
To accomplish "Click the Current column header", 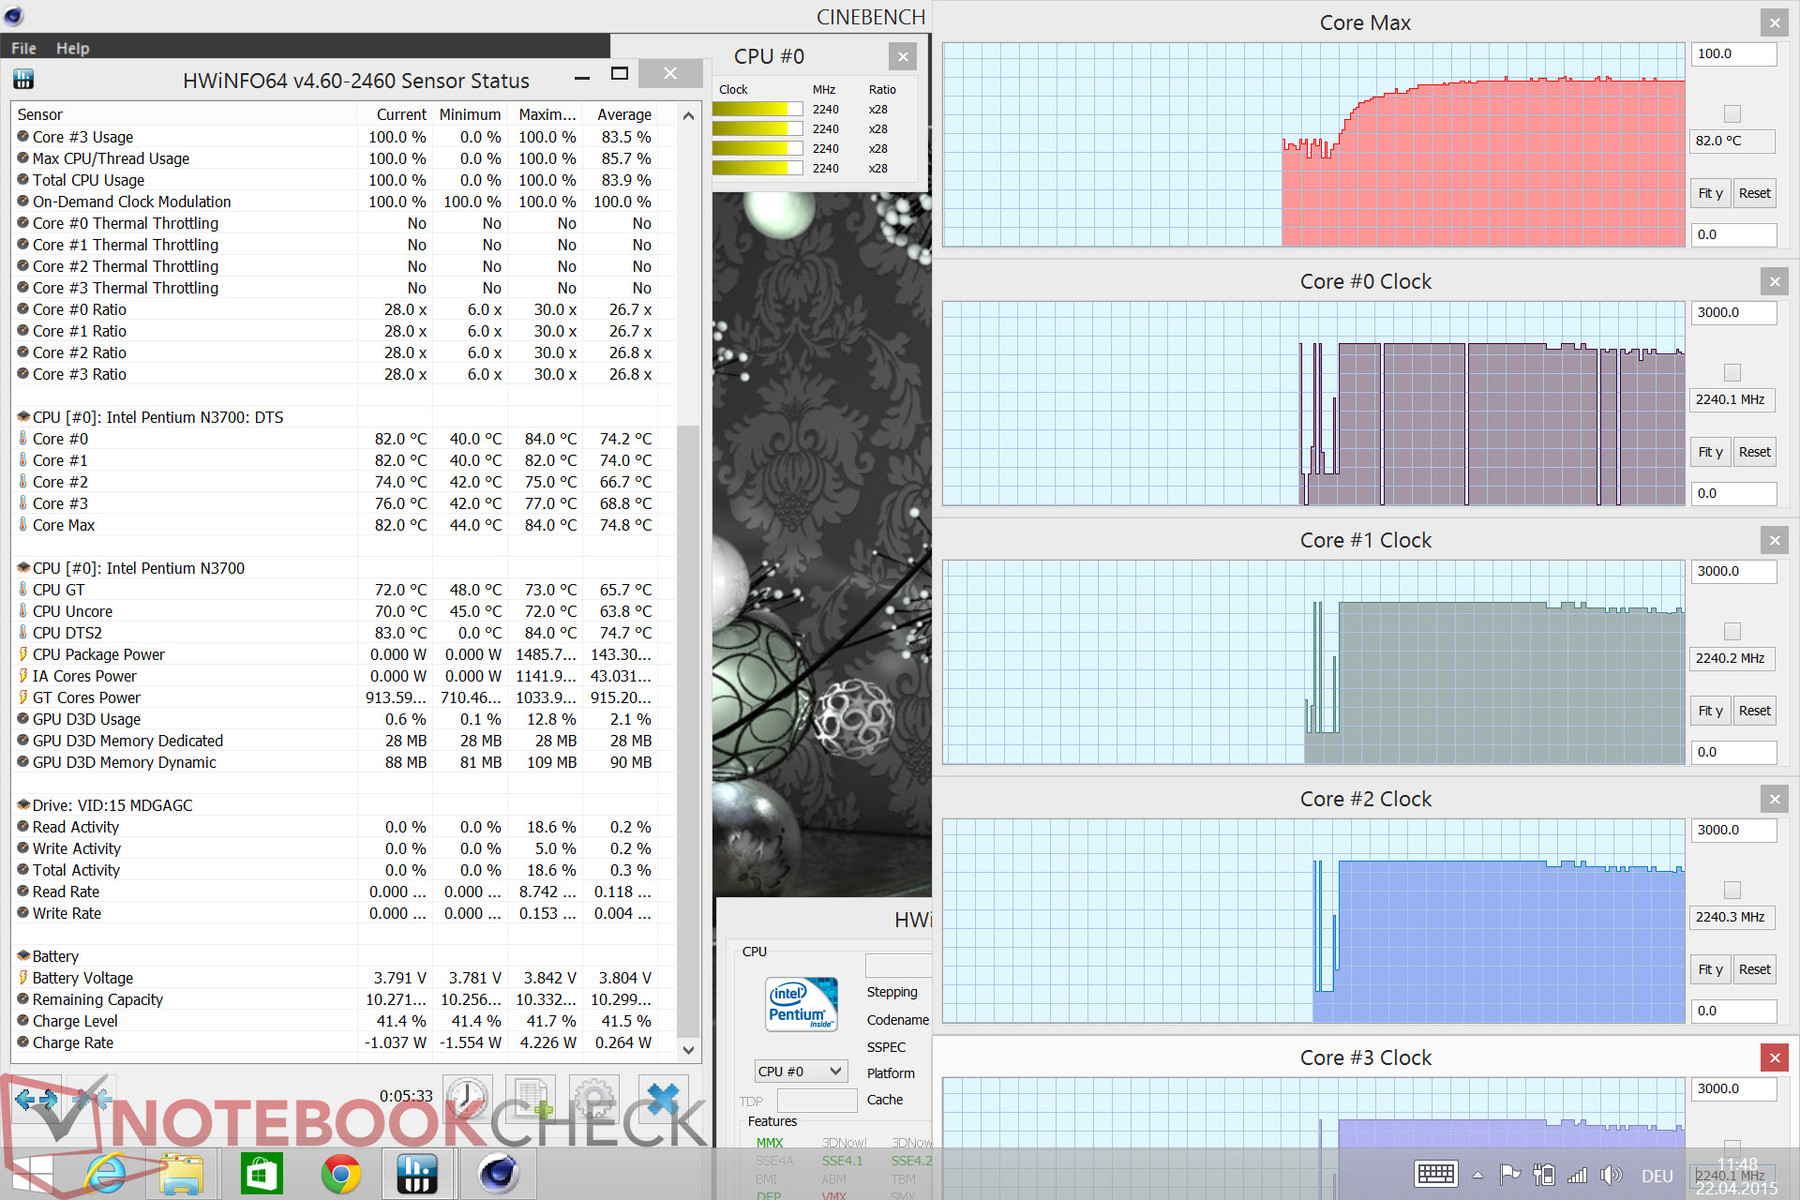I will click(x=394, y=114).
